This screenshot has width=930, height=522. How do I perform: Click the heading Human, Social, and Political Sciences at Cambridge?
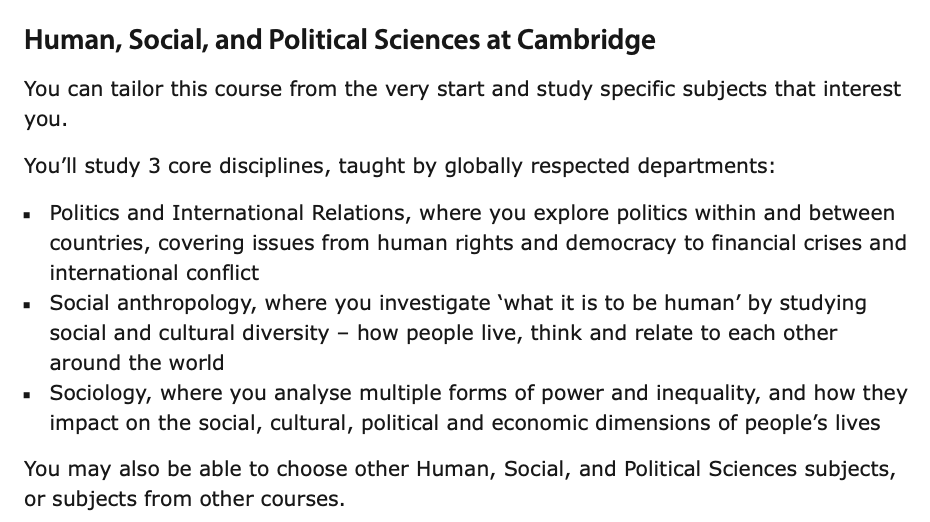[340, 41]
